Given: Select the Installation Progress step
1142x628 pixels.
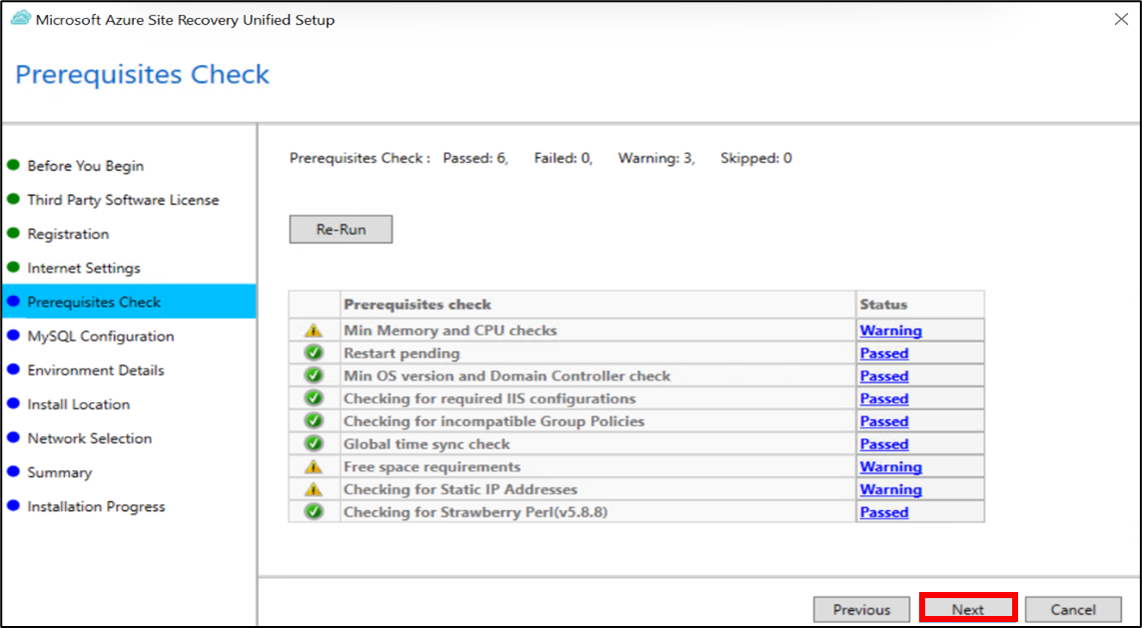Looking at the screenshot, I should [96, 506].
